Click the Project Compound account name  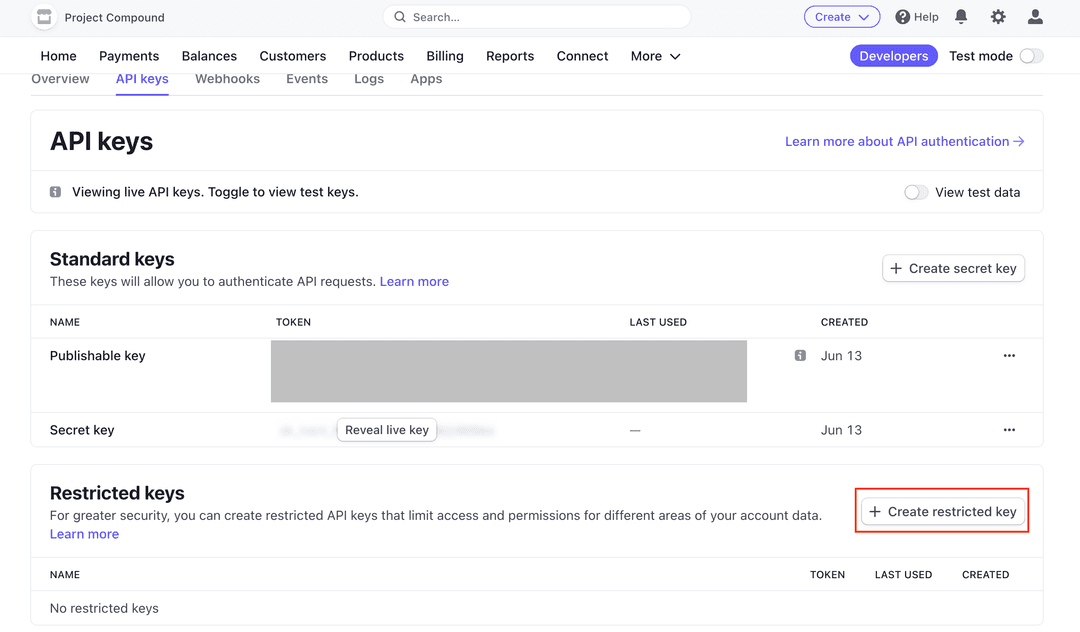(x=114, y=17)
